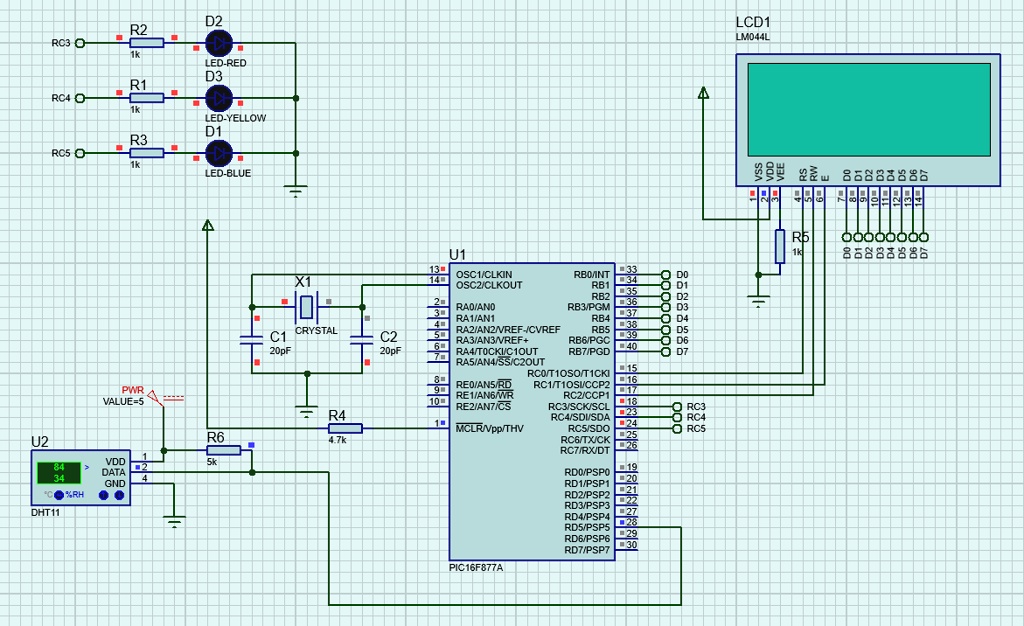
Task: Click power arrow terminal left of LCD
Action: click(703, 93)
